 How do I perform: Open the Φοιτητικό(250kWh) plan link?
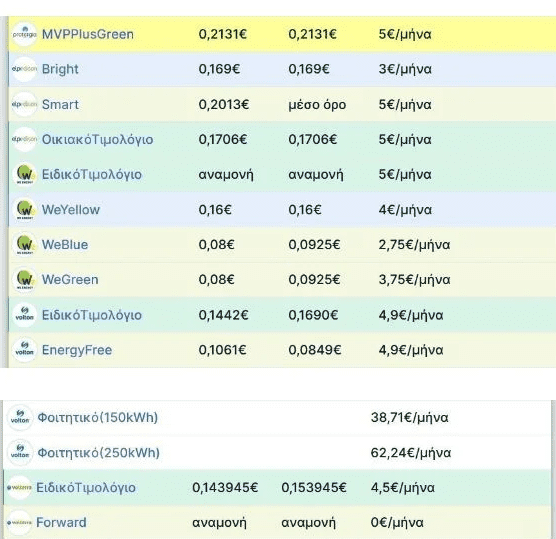99,453
